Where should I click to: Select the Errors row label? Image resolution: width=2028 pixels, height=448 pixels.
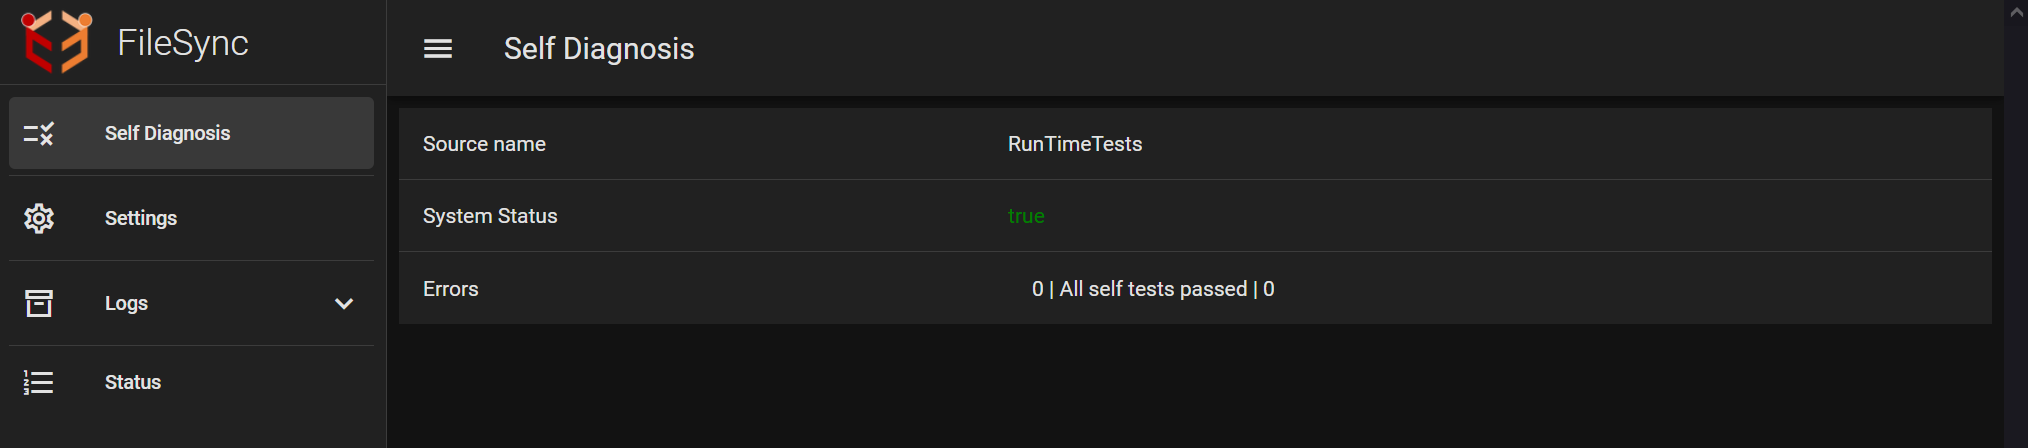click(451, 289)
